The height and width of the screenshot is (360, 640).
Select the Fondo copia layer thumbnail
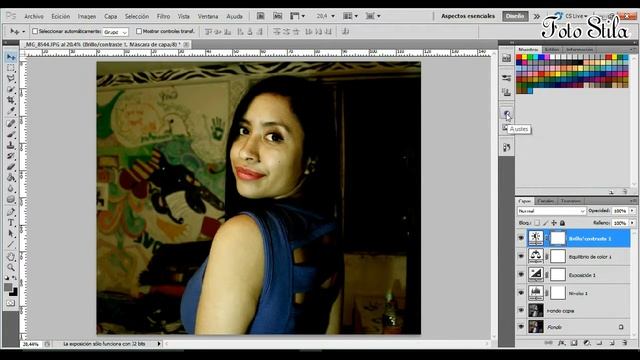pos(536,310)
